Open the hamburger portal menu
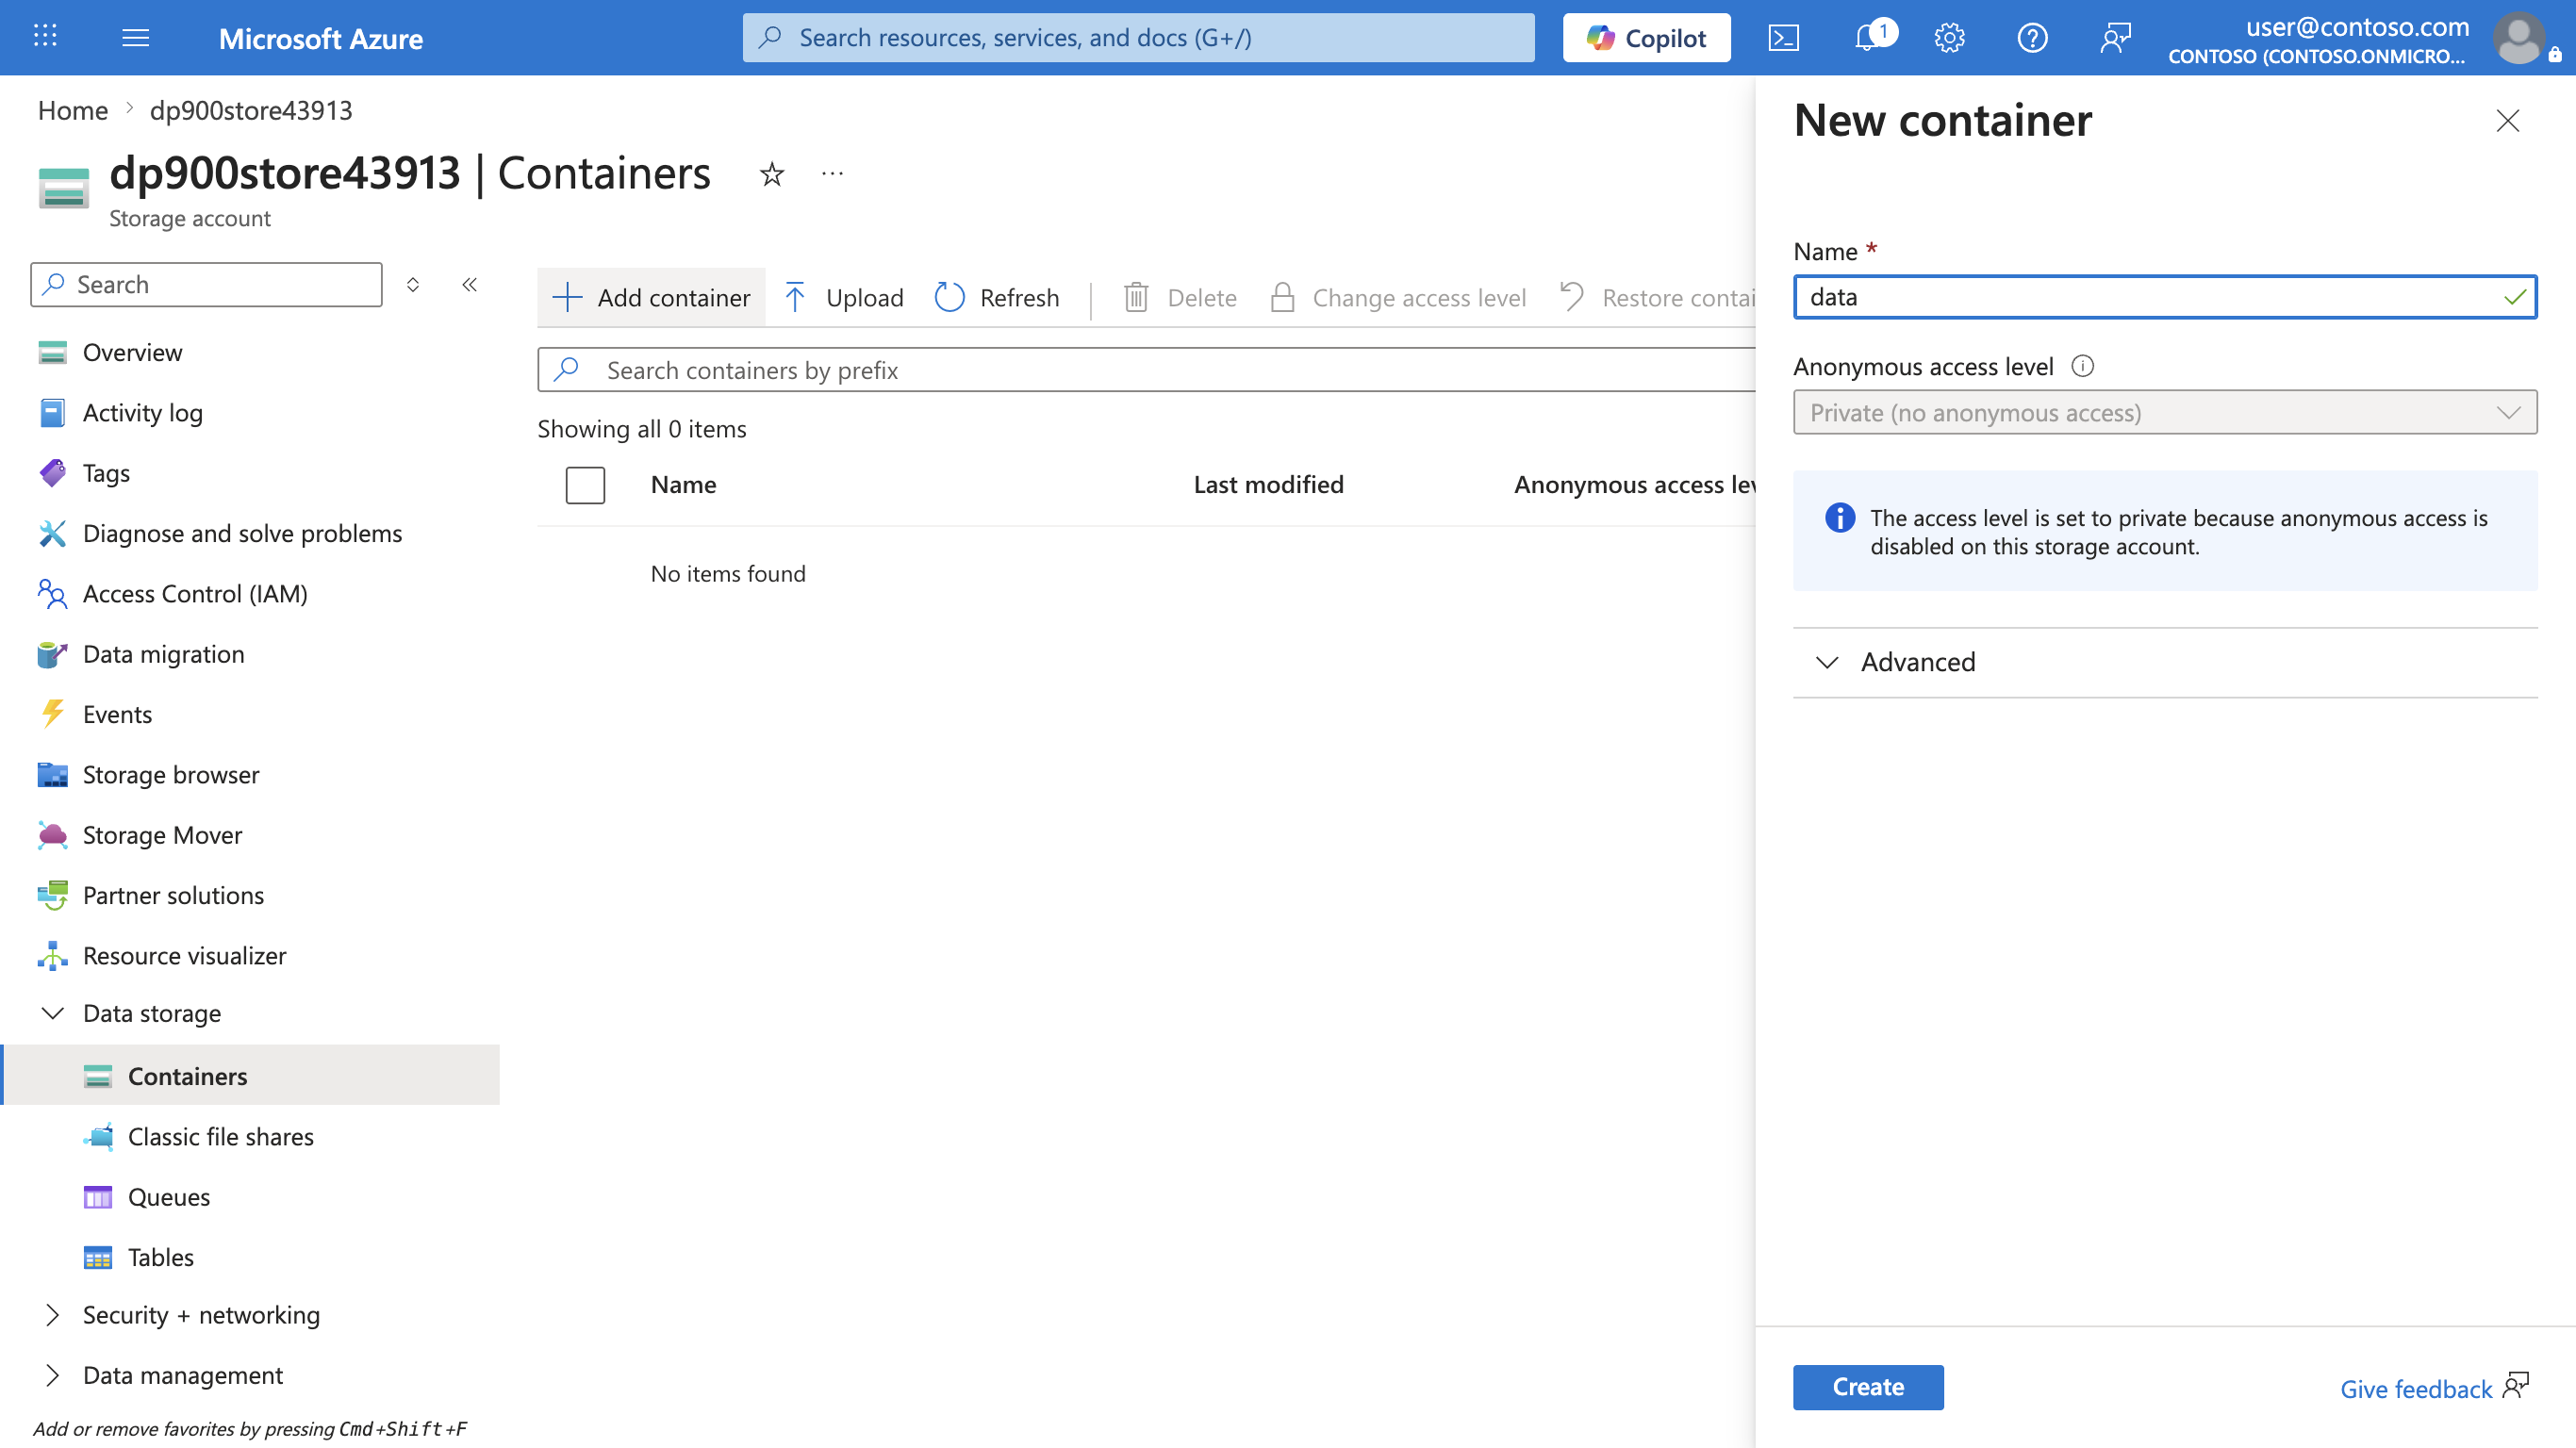Viewport: 2576px width, 1448px height. click(x=135, y=37)
